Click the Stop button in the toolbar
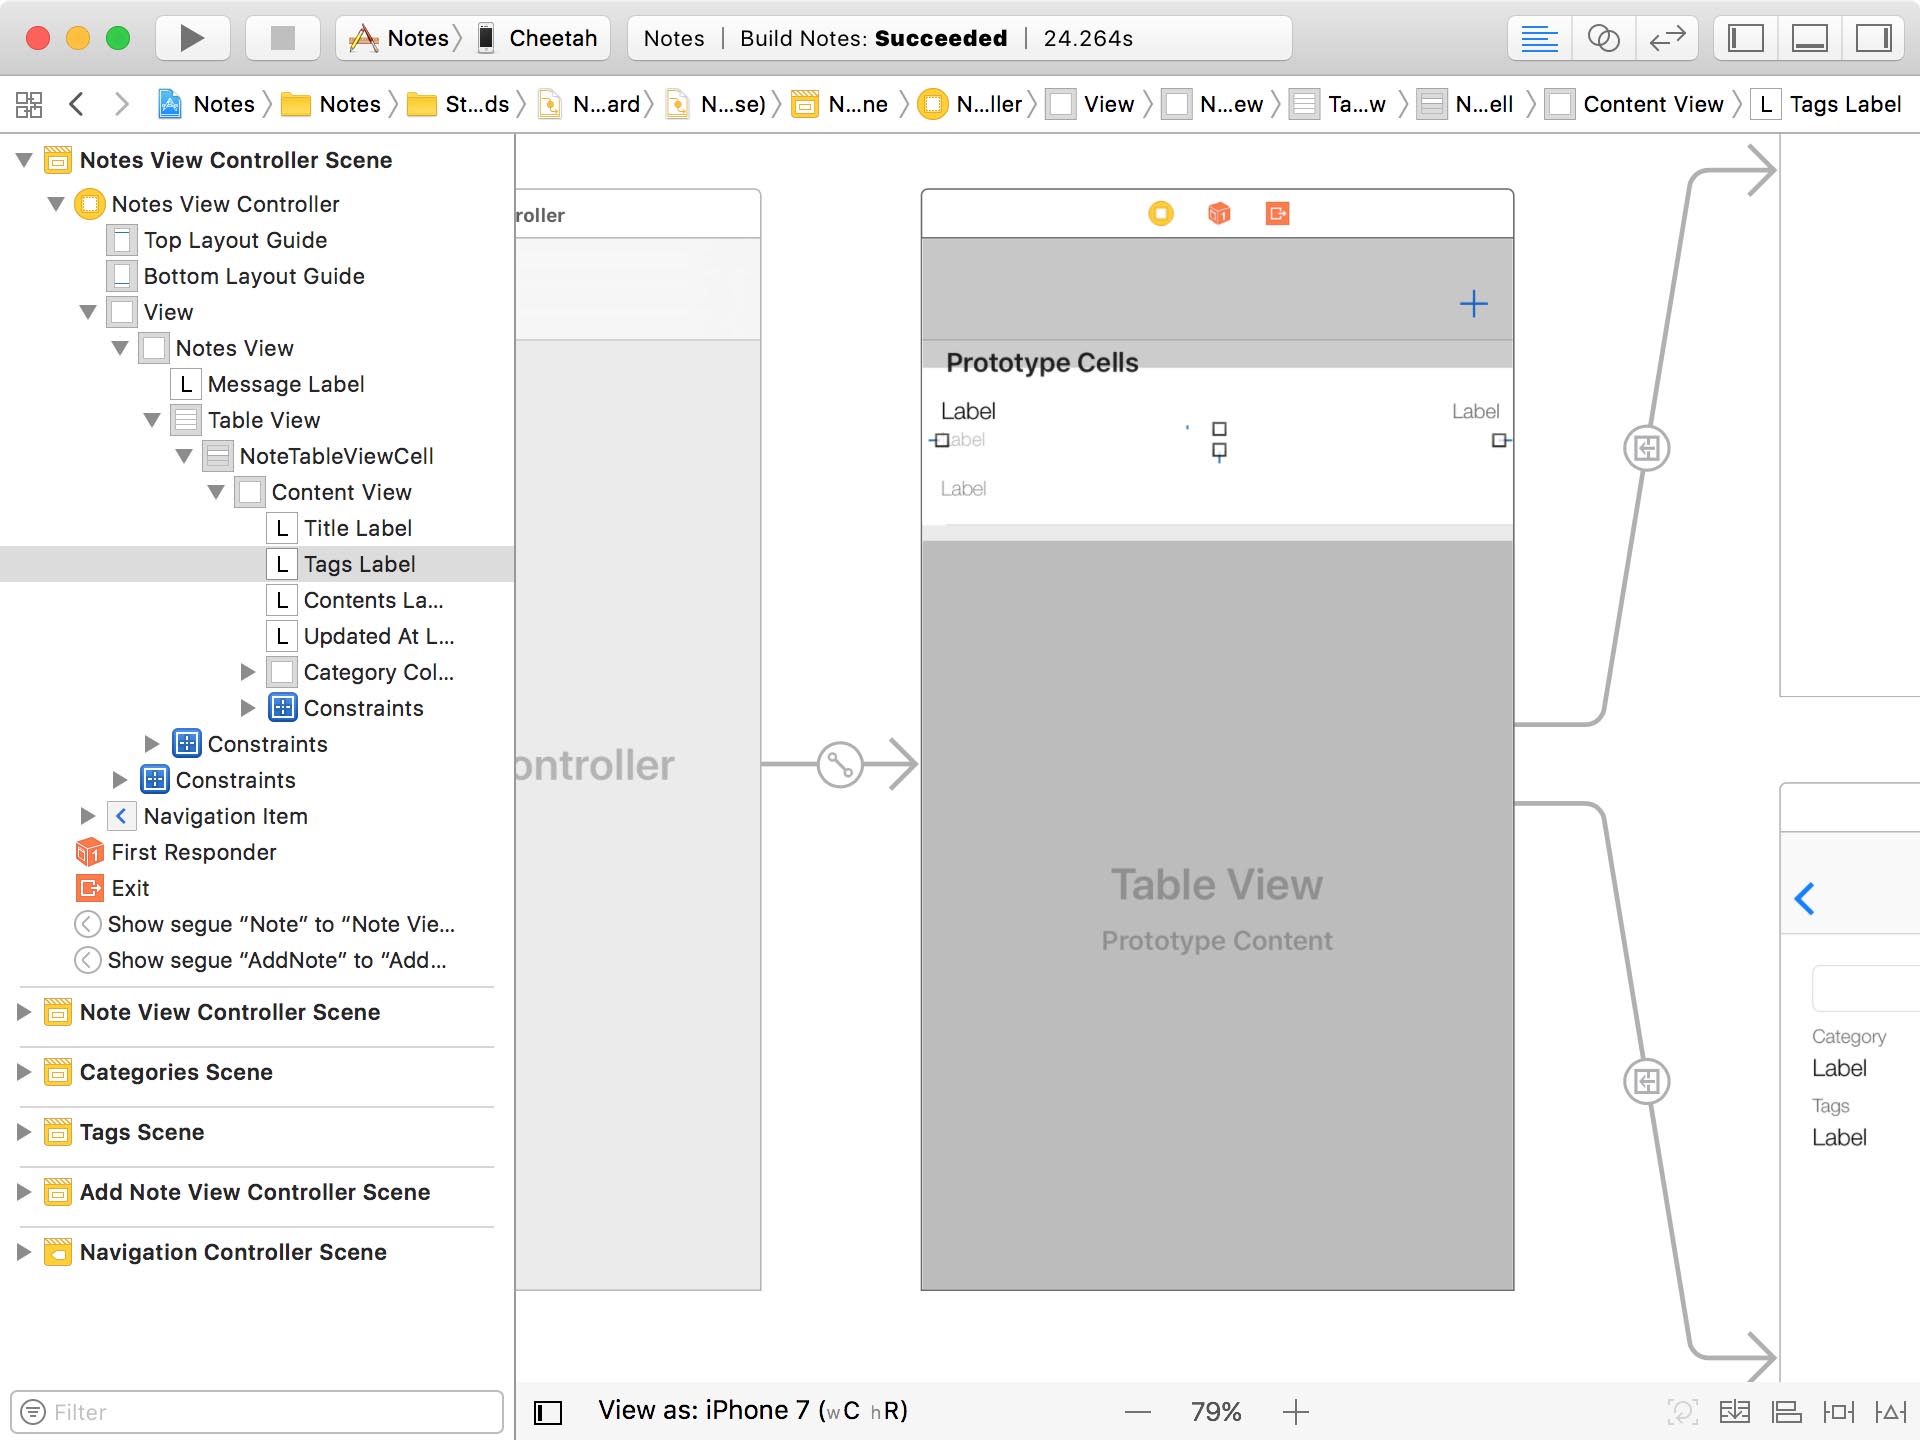 pos(282,38)
